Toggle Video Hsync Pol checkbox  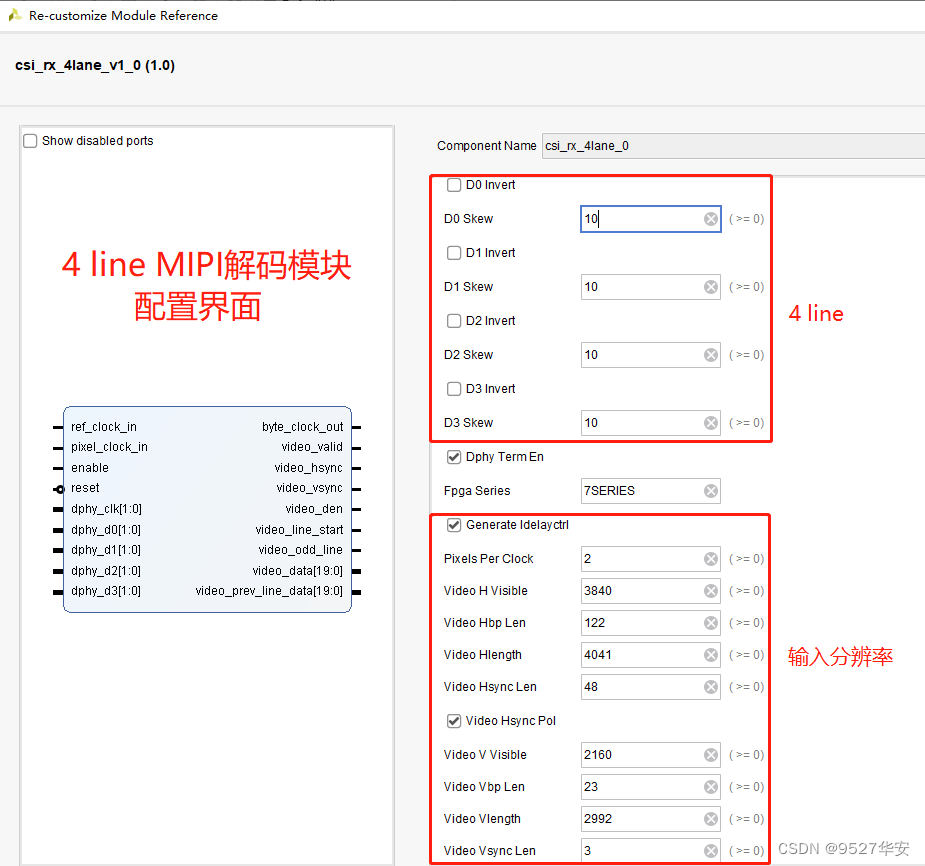454,721
